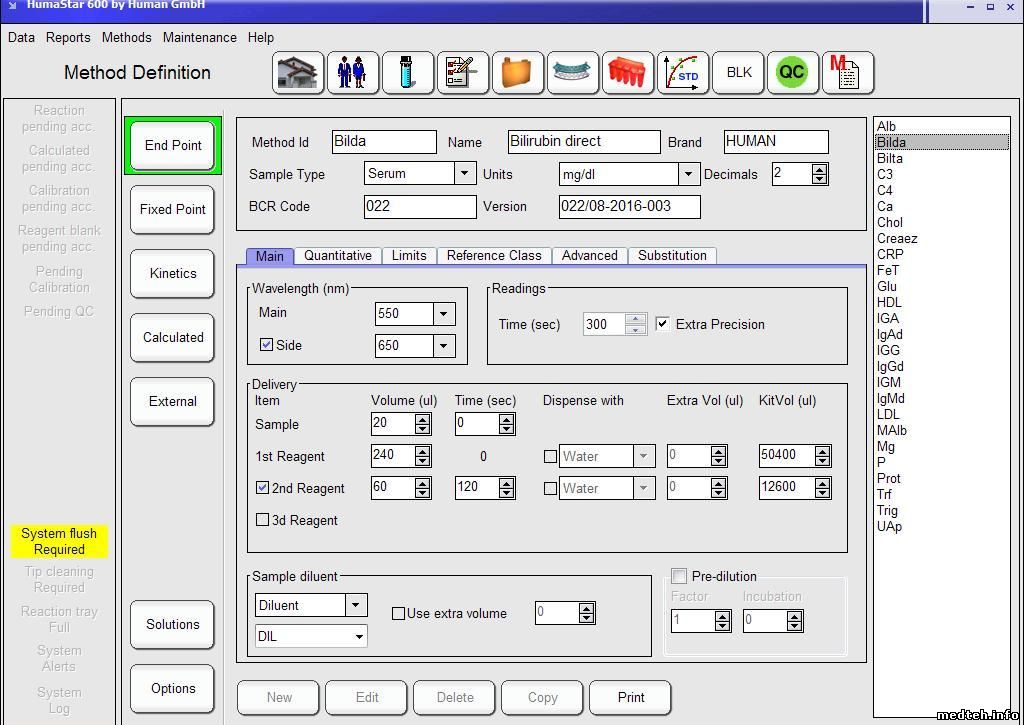Open the checklist with pencil icon
The width and height of the screenshot is (1024, 725).
462,73
